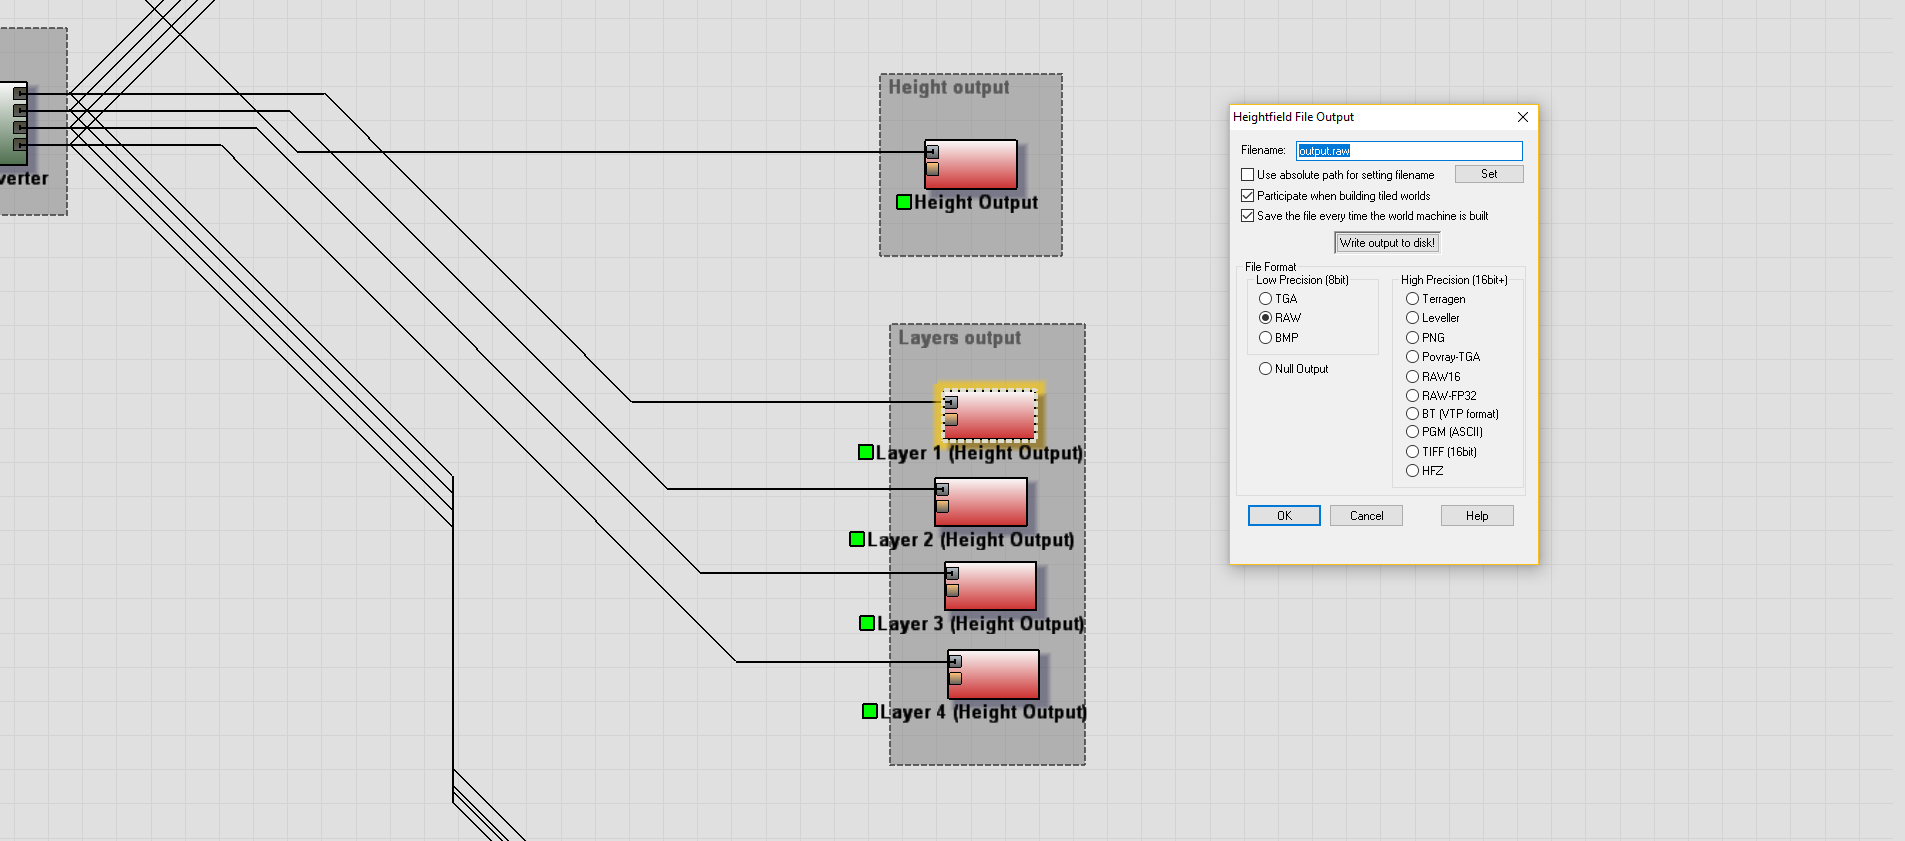Select TIFF (16bit) file format
Image resolution: width=1905 pixels, height=841 pixels.
(x=1413, y=452)
